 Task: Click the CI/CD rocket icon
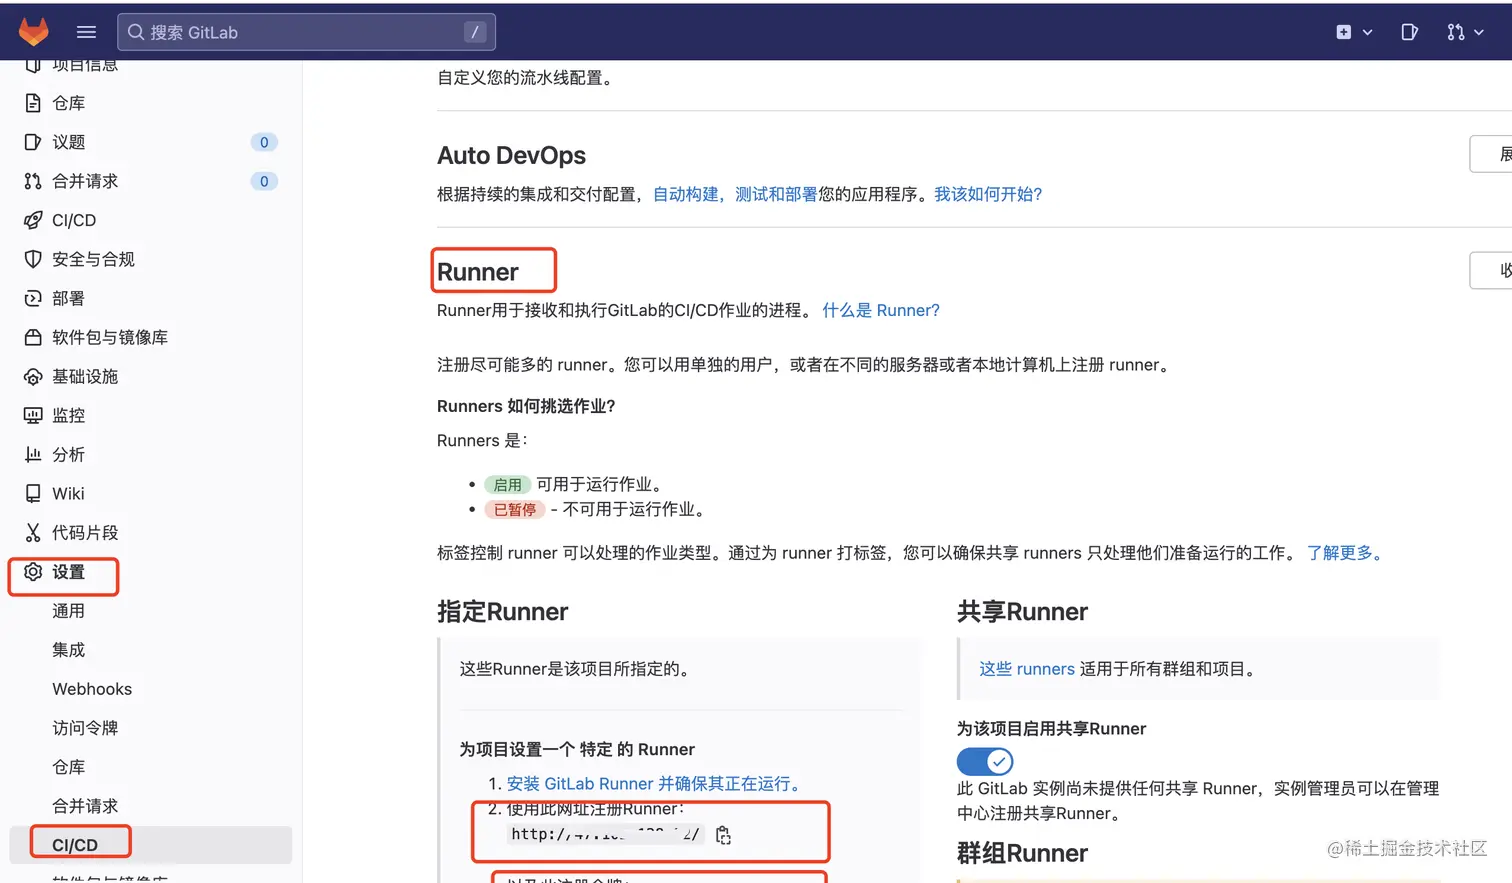33,220
